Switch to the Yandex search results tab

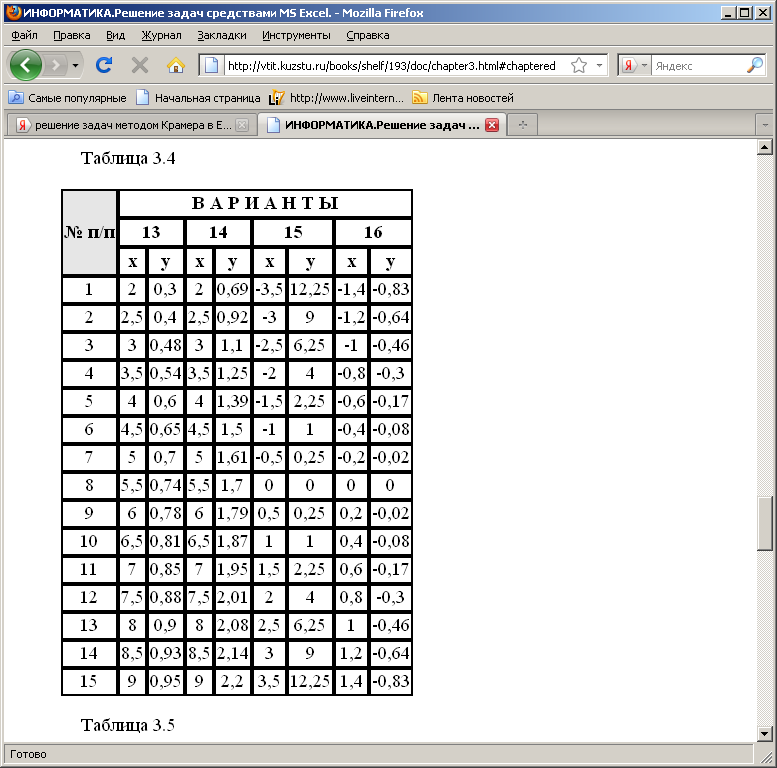(124, 125)
